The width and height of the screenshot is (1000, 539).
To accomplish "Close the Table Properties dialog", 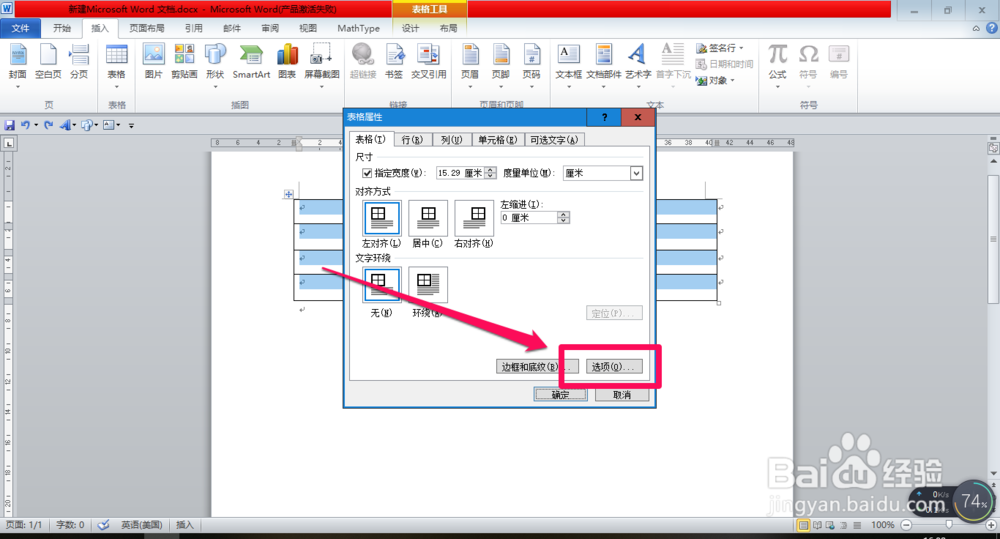I will 638,117.
